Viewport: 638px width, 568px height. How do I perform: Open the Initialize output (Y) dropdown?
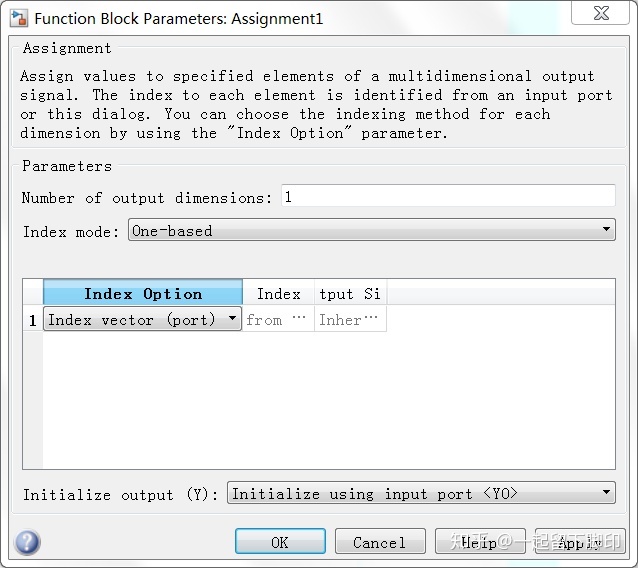pyautogui.click(x=421, y=493)
